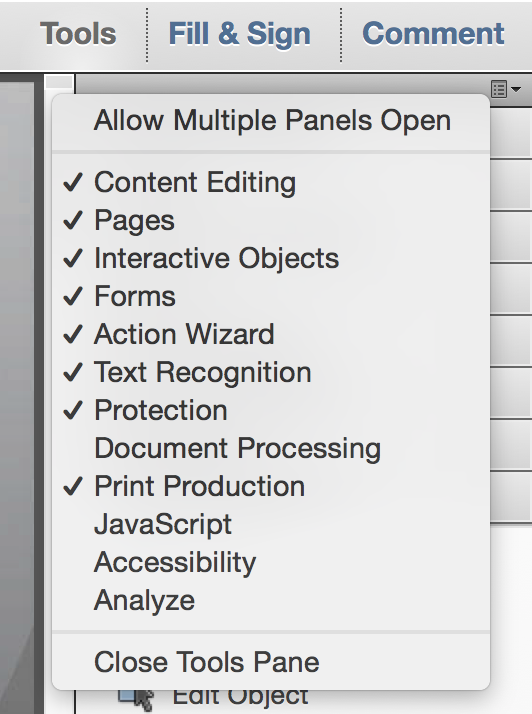Image resolution: width=532 pixels, height=714 pixels.
Task: Show the JavaScript panel
Action: coord(271,524)
